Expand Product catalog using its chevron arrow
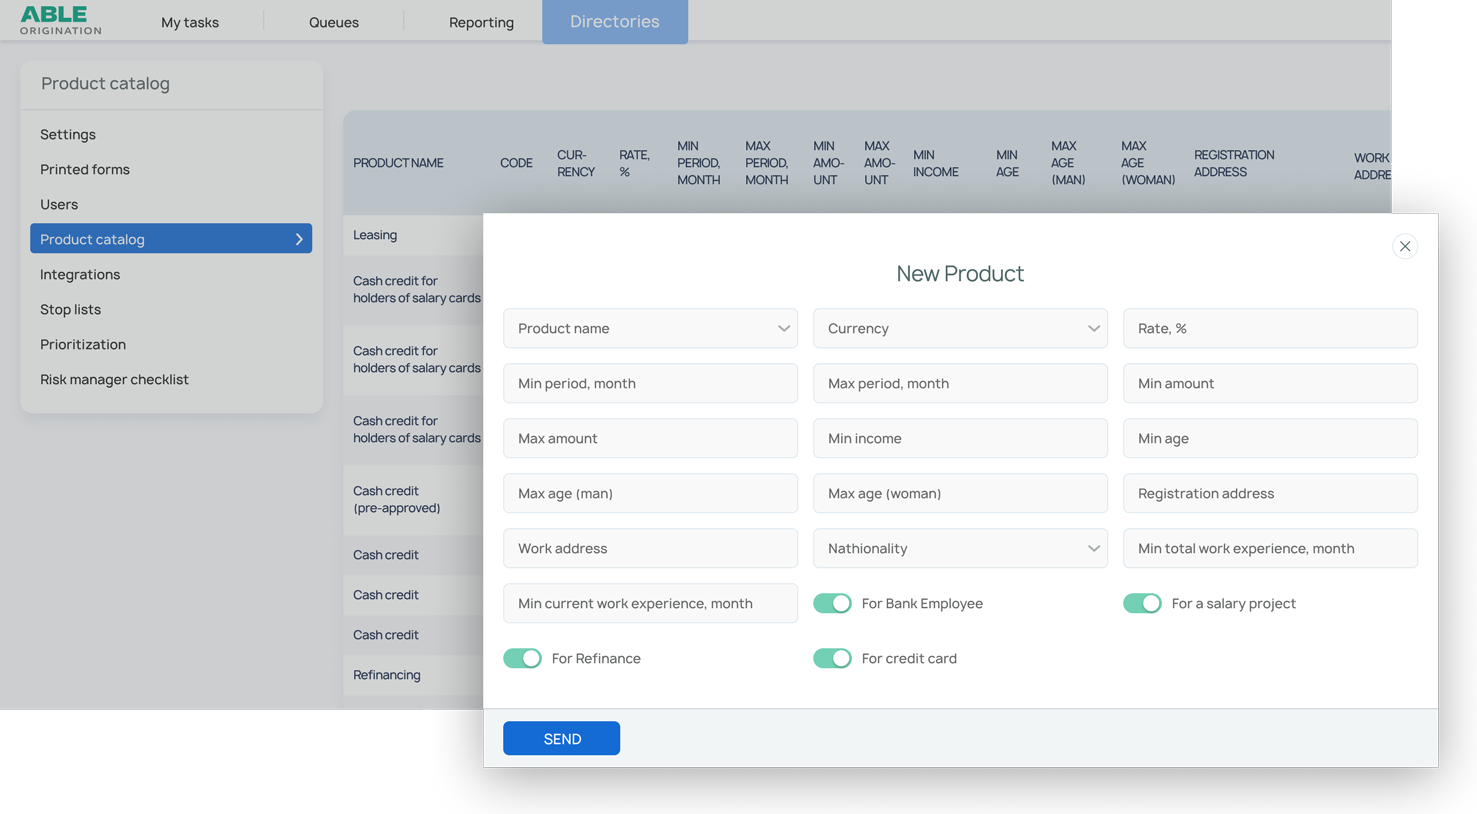Image resolution: width=1477 pixels, height=814 pixels. pyautogui.click(x=298, y=239)
